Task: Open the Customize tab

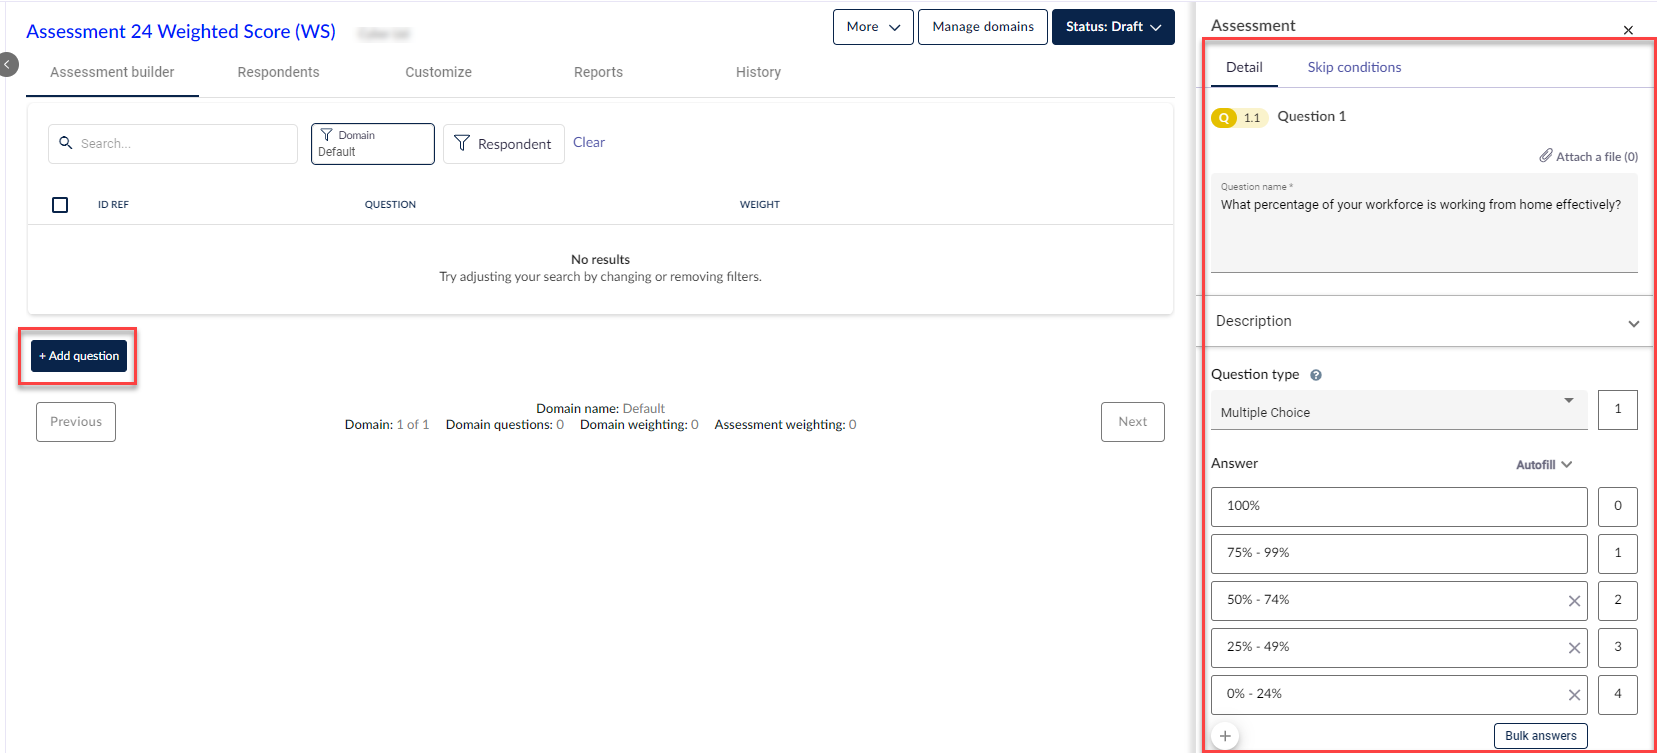Action: coord(438,72)
